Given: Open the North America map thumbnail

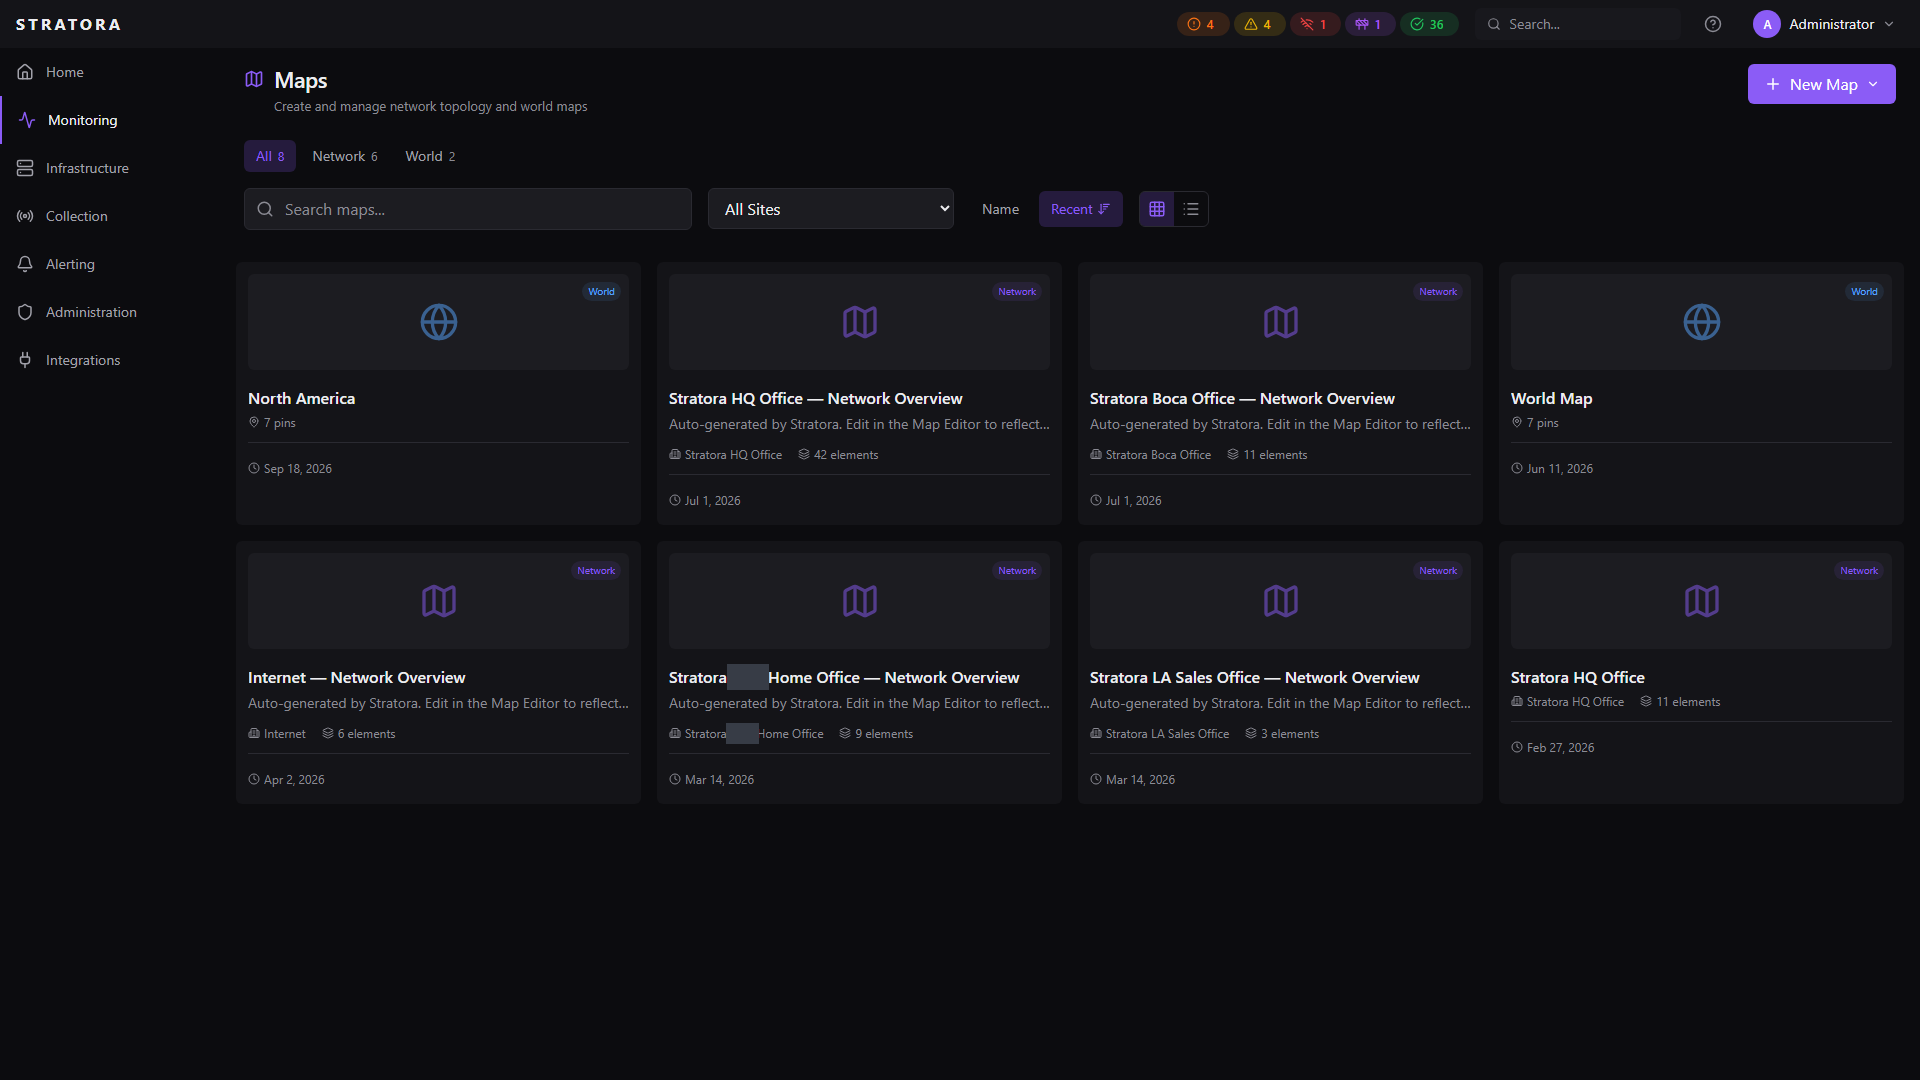Looking at the screenshot, I should click(x=438, y=322).
